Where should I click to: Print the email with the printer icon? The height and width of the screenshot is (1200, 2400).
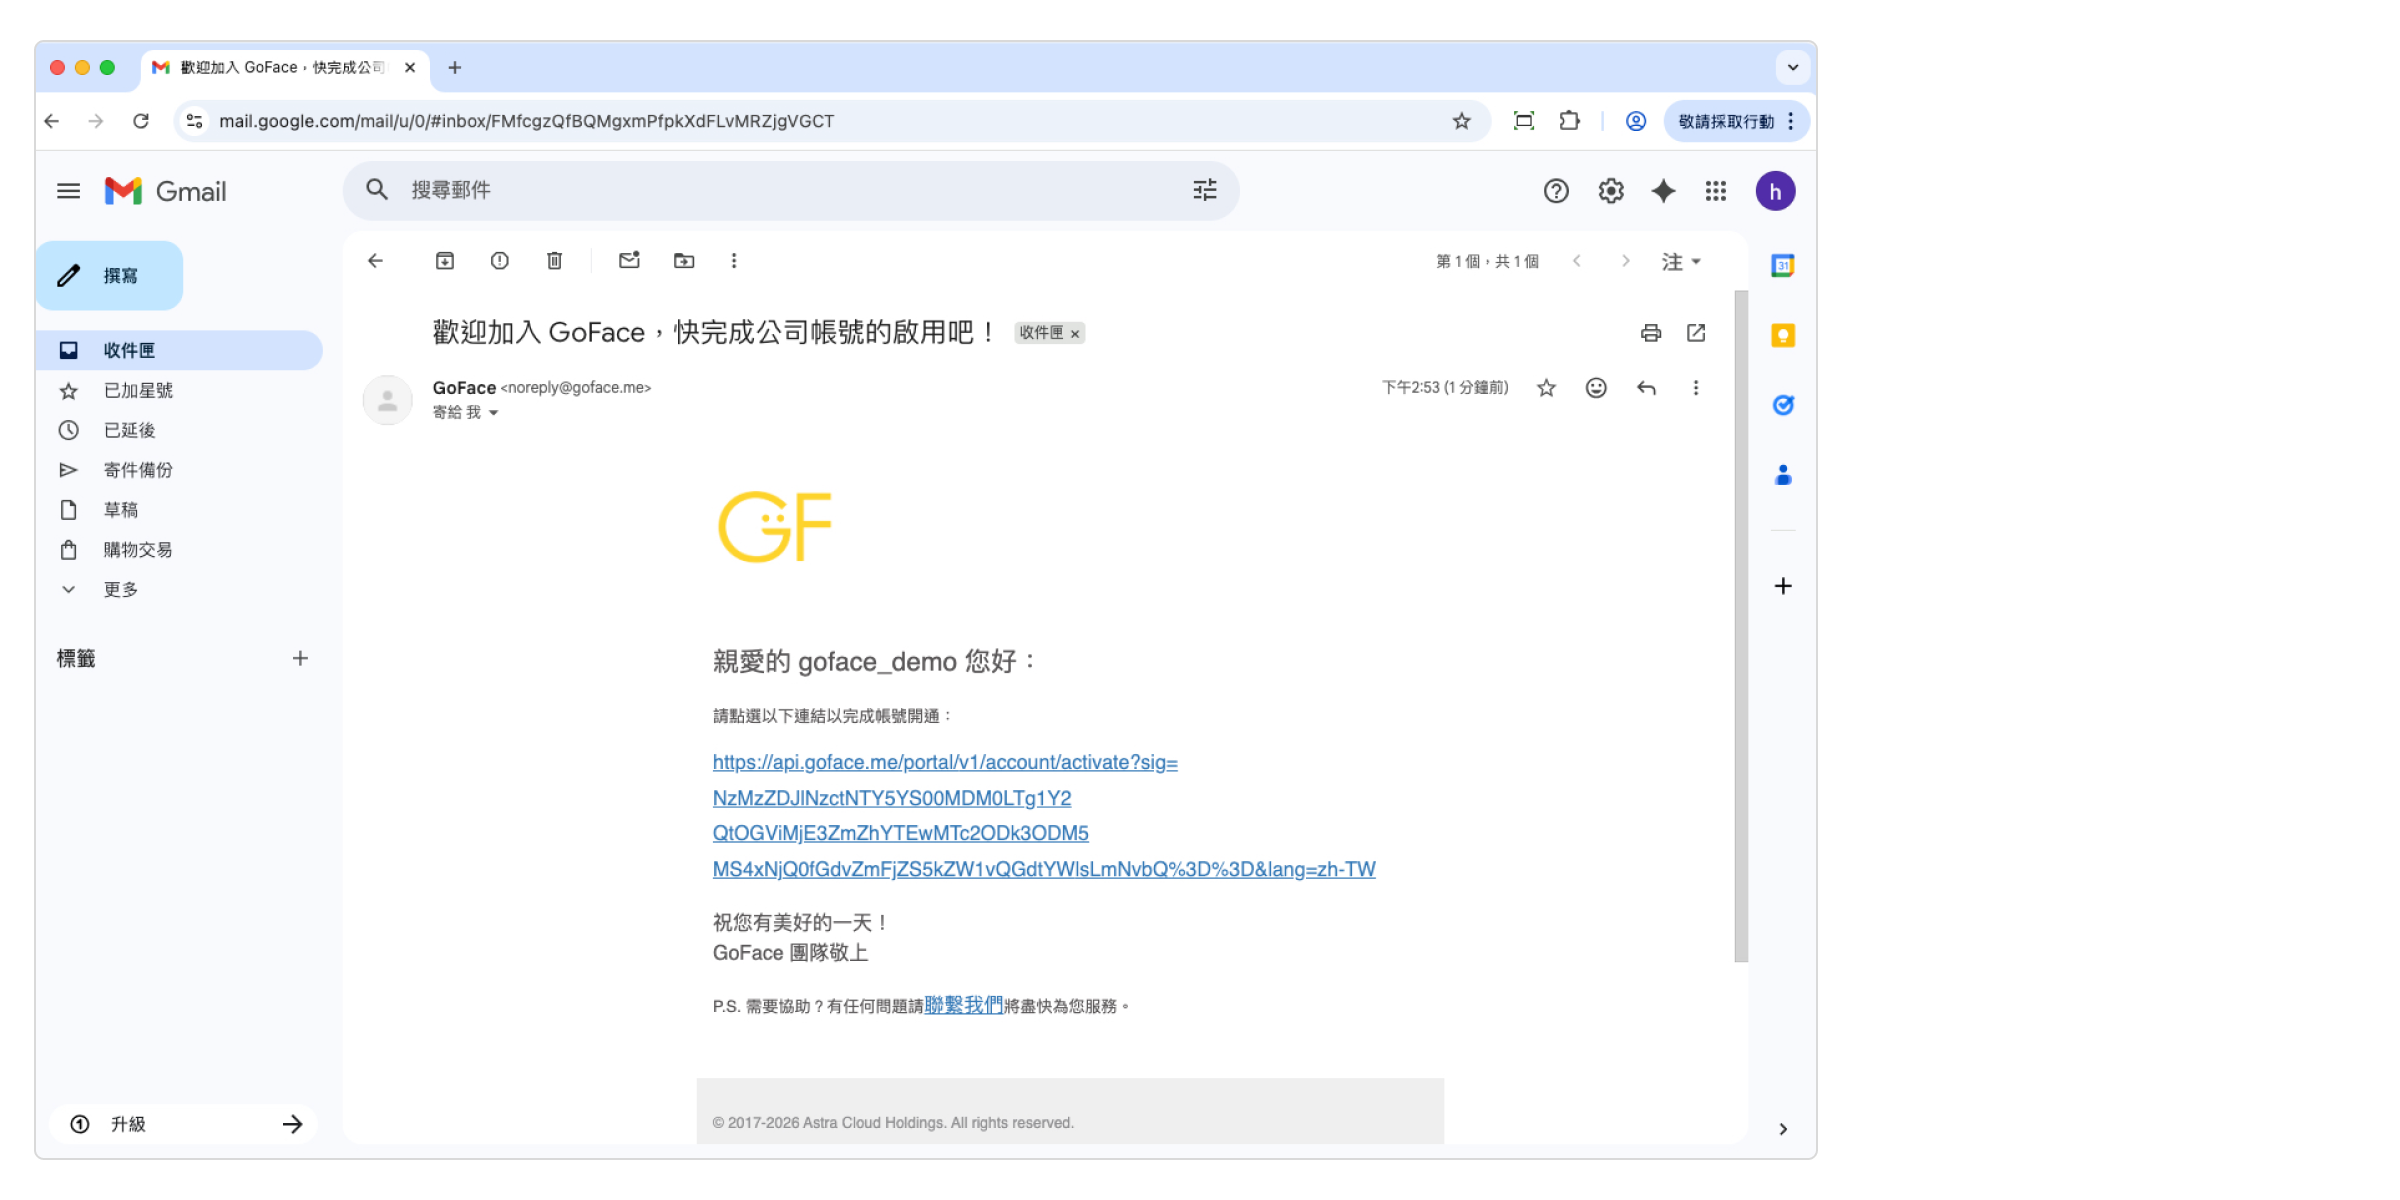click(1651, 333)
